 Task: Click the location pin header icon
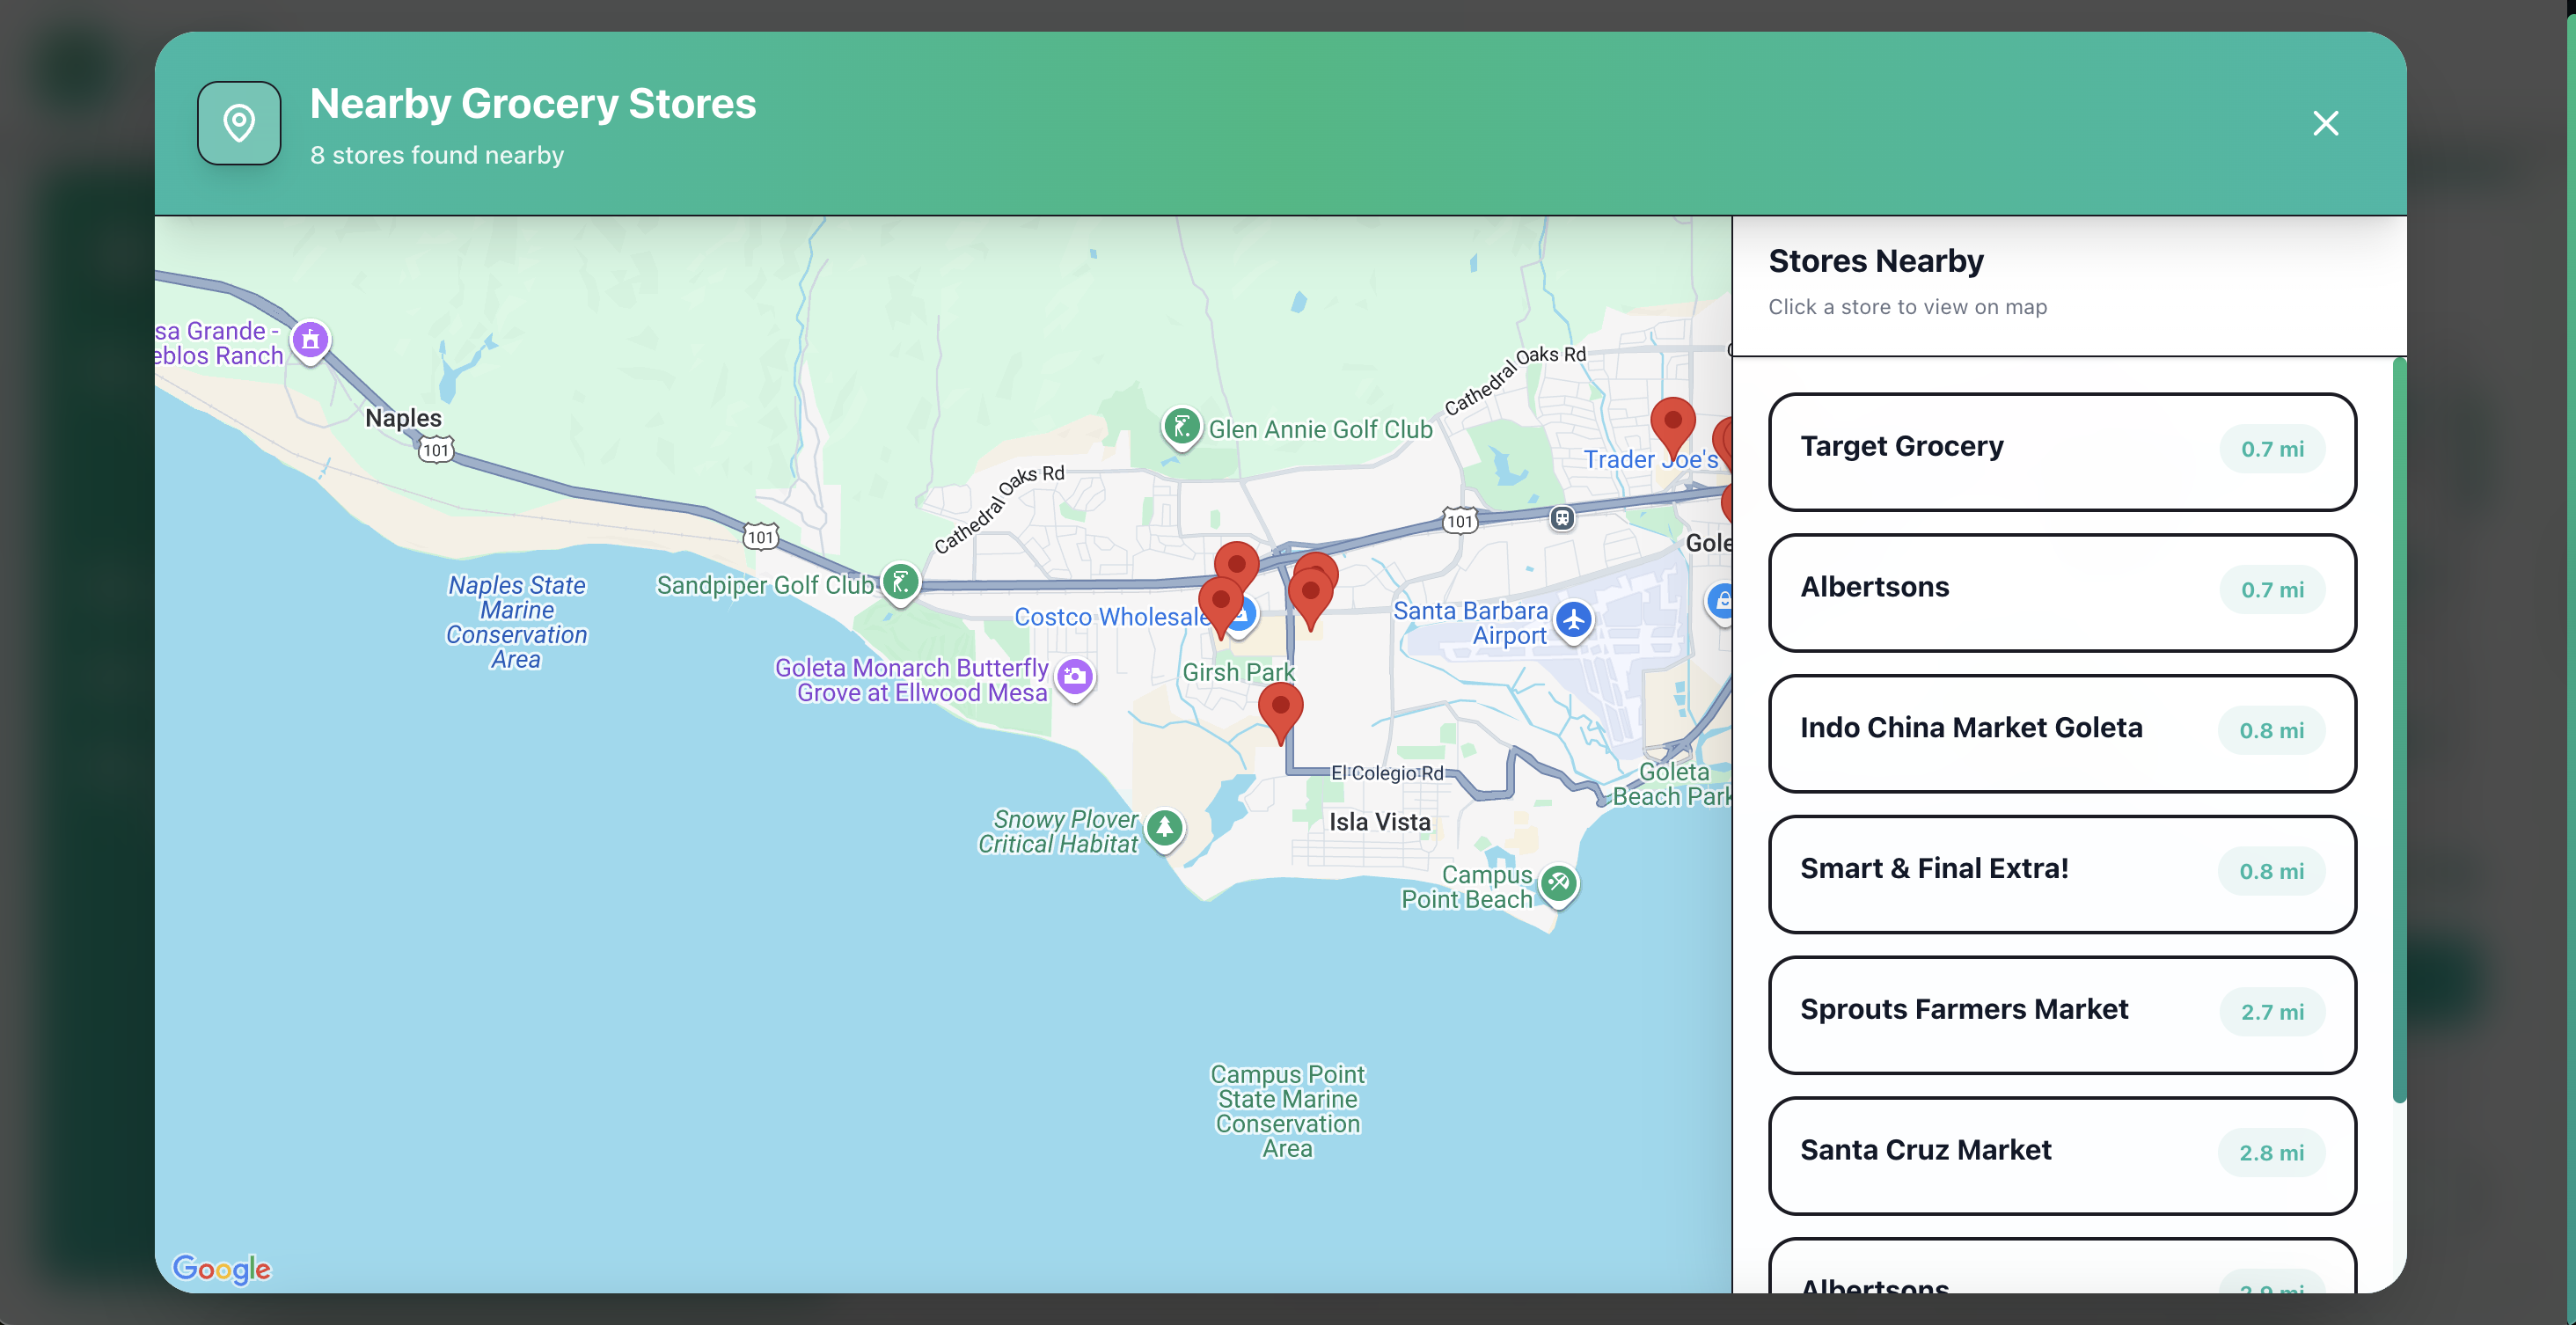click(239, 123)
